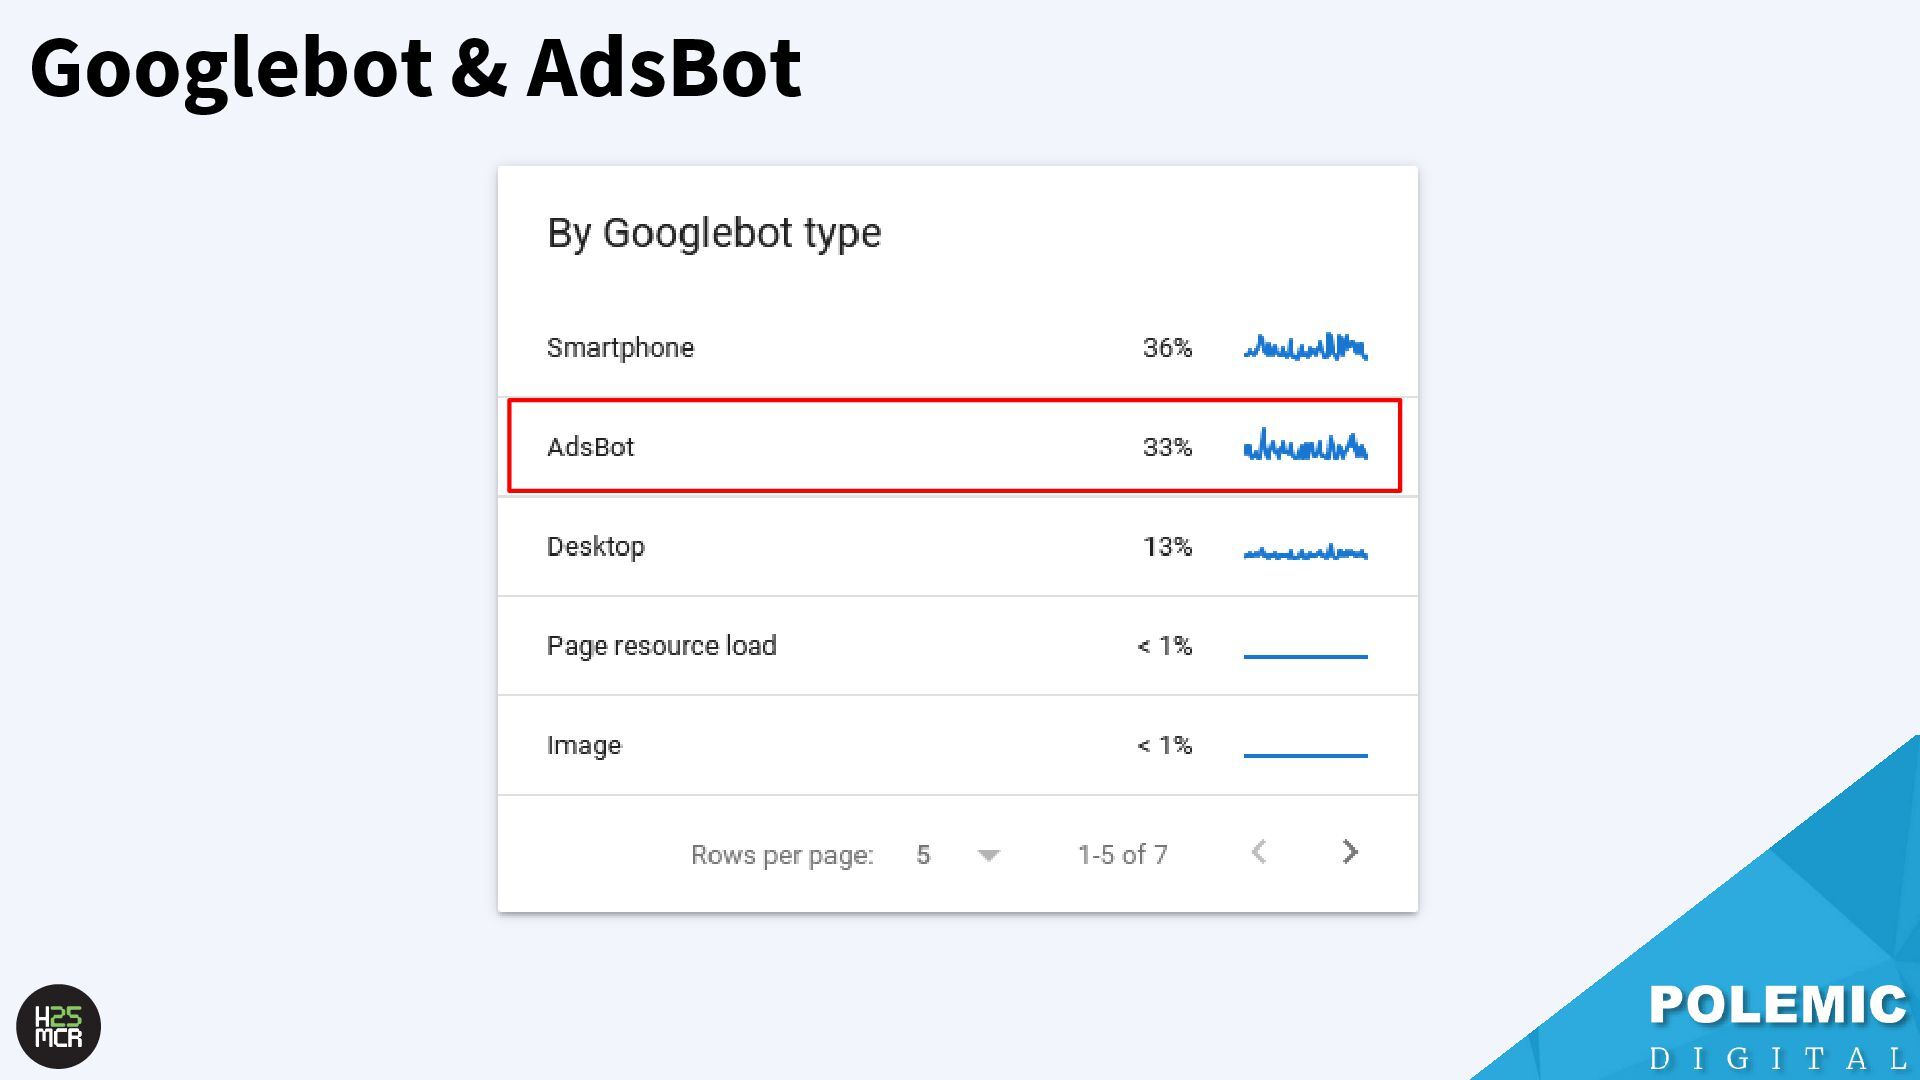This screenshot has height=1080, width=1920.
Task: Click the Image row trend line
Action: point(1305,755)
